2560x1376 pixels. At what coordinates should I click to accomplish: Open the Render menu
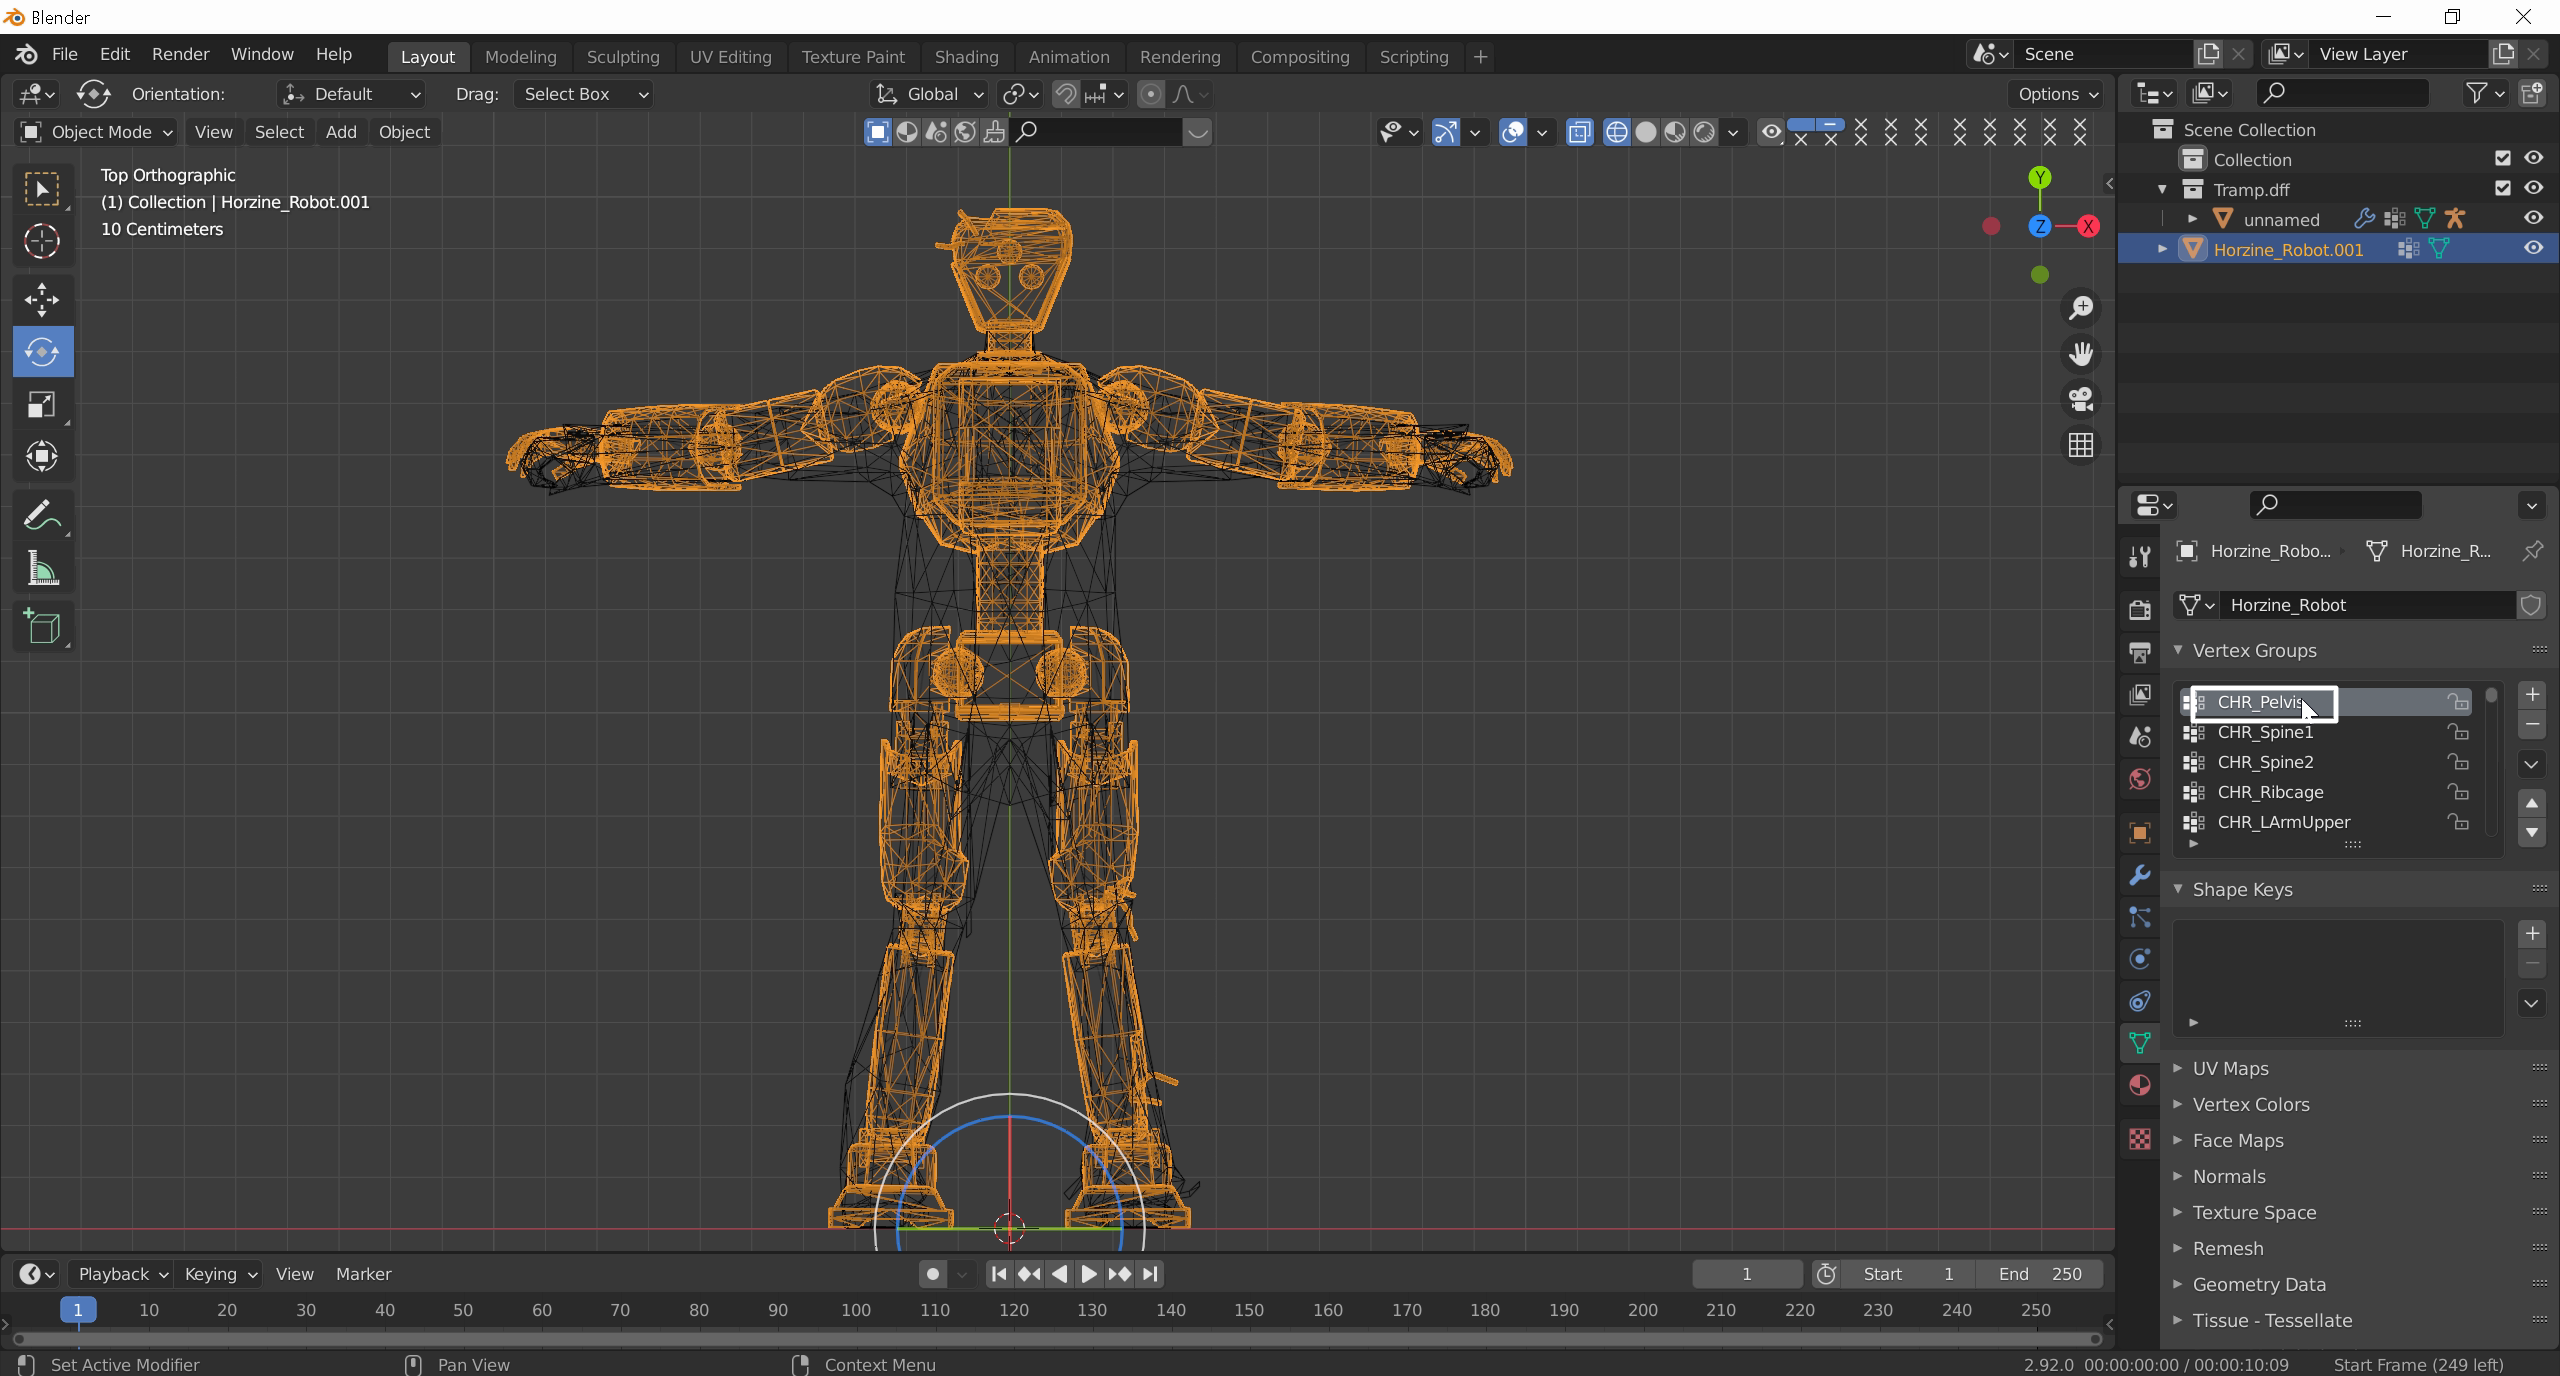180,54
